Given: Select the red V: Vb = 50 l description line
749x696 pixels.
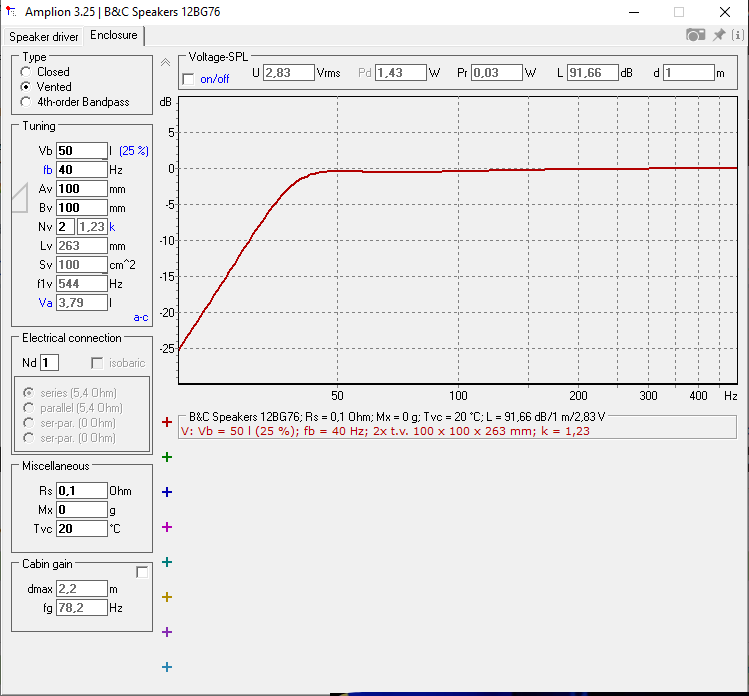Looking at the screenshot, I should [385, 431].
